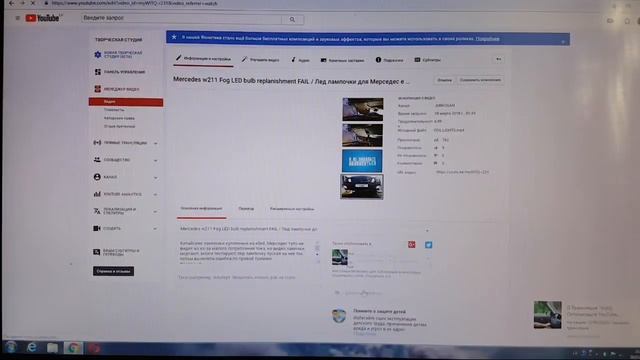Click the Справка и отзывы button
Screen dimensions: 640x360
113,271
